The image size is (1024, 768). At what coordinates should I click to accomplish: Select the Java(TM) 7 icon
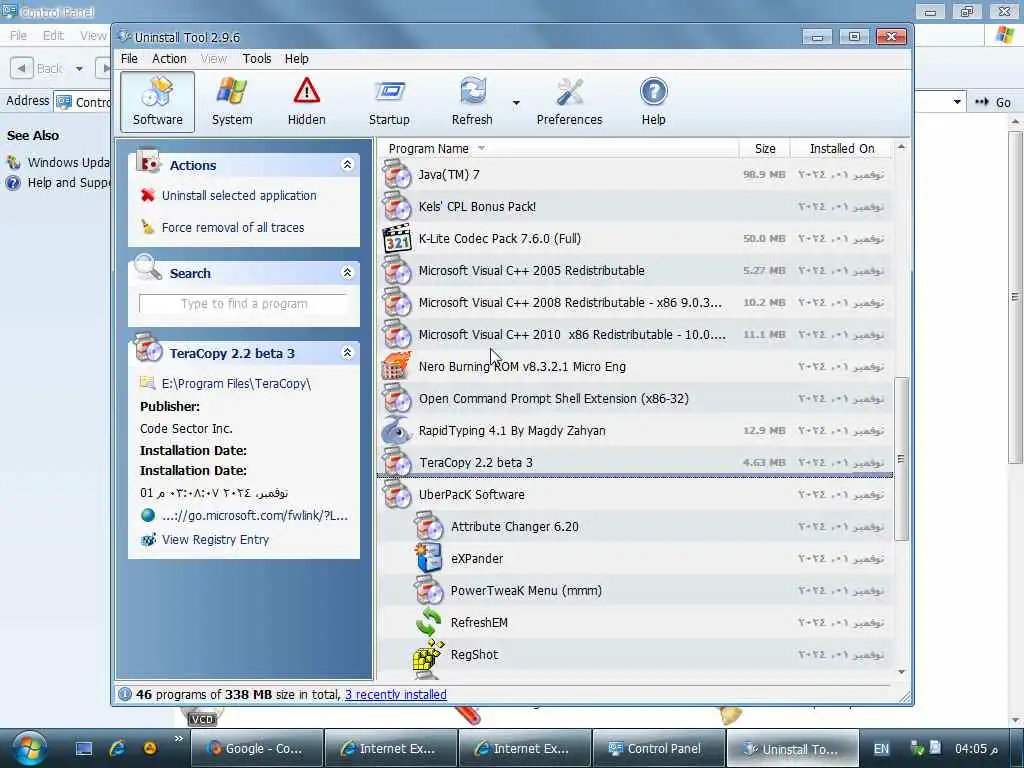[x=396, y=174]
